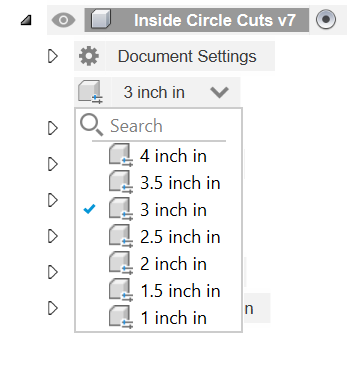
Task: Choose the 2.5 inch in configuration
Action: tap(159, 237)
